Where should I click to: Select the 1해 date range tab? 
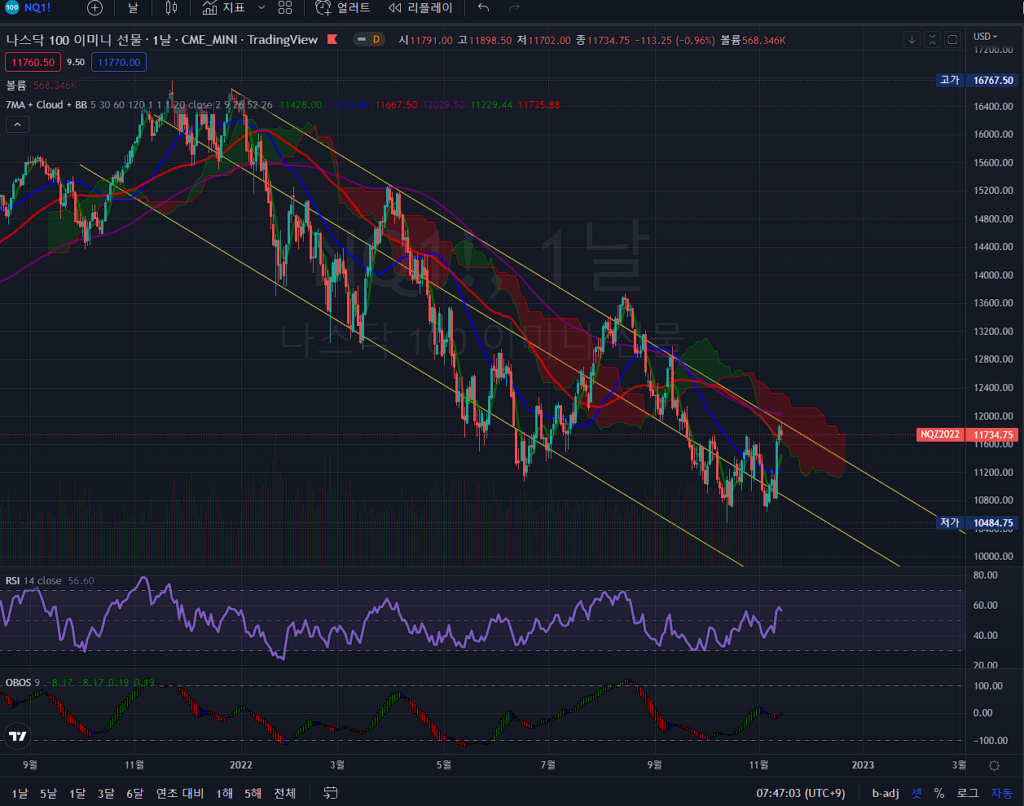[x=224, y=793]
